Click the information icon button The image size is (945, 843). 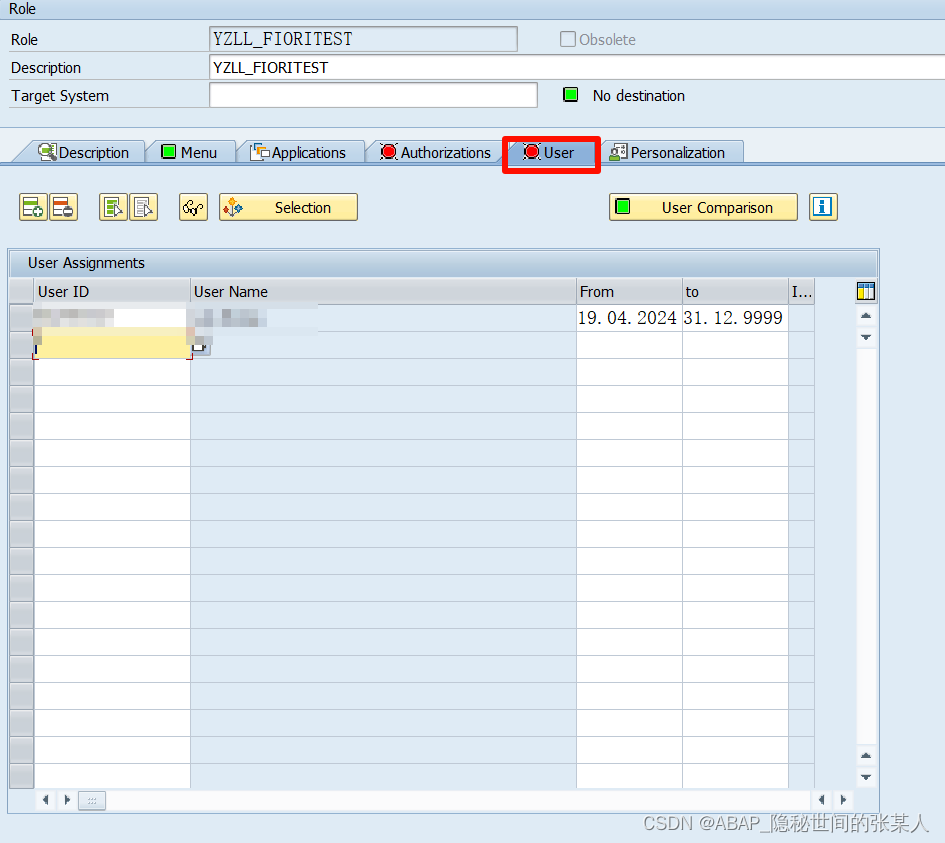pos(823,207)
